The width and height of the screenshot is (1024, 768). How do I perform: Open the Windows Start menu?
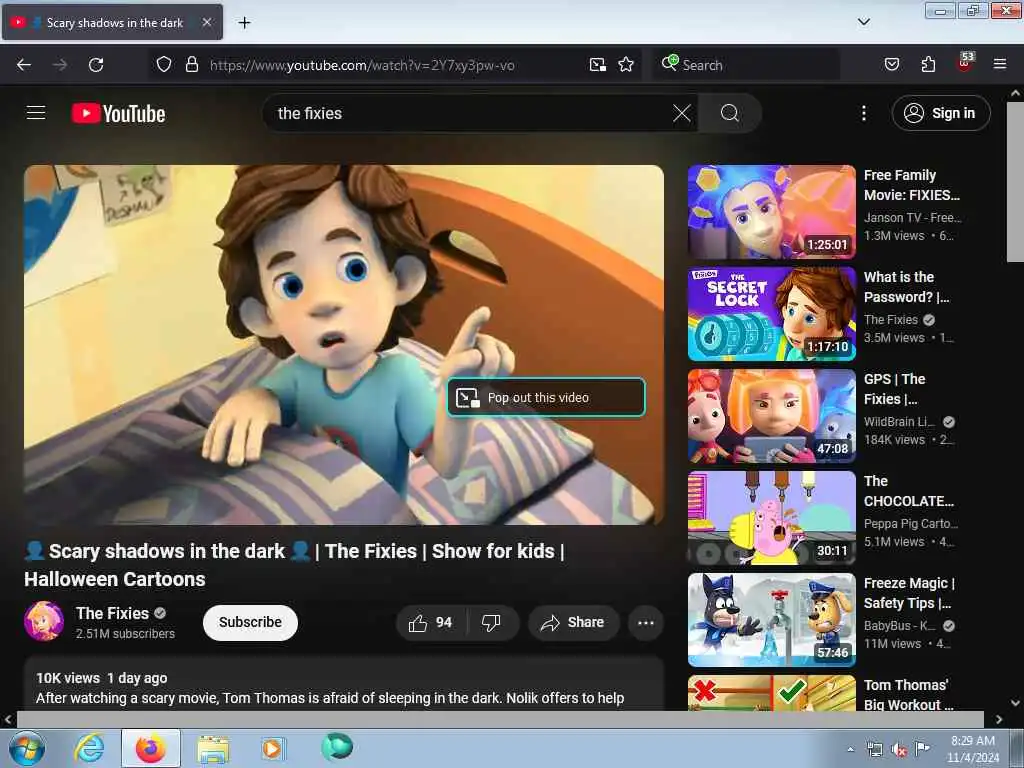(x=26, y=748)
